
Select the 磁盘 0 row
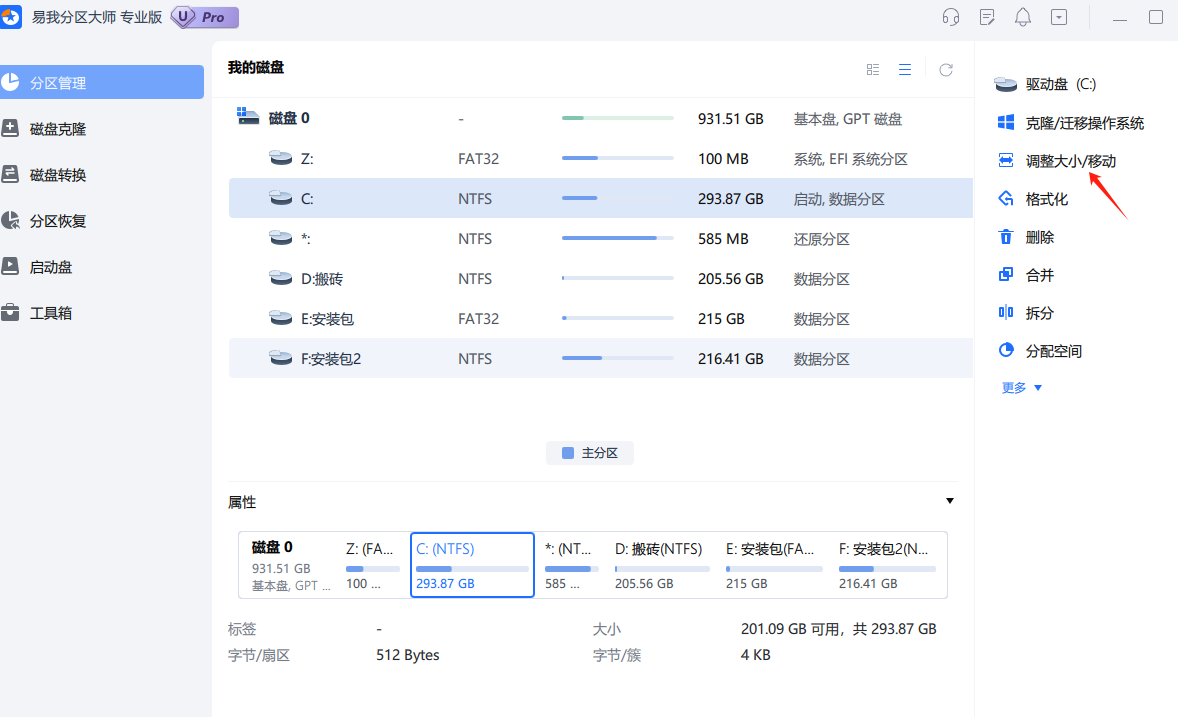coord(600,118)
